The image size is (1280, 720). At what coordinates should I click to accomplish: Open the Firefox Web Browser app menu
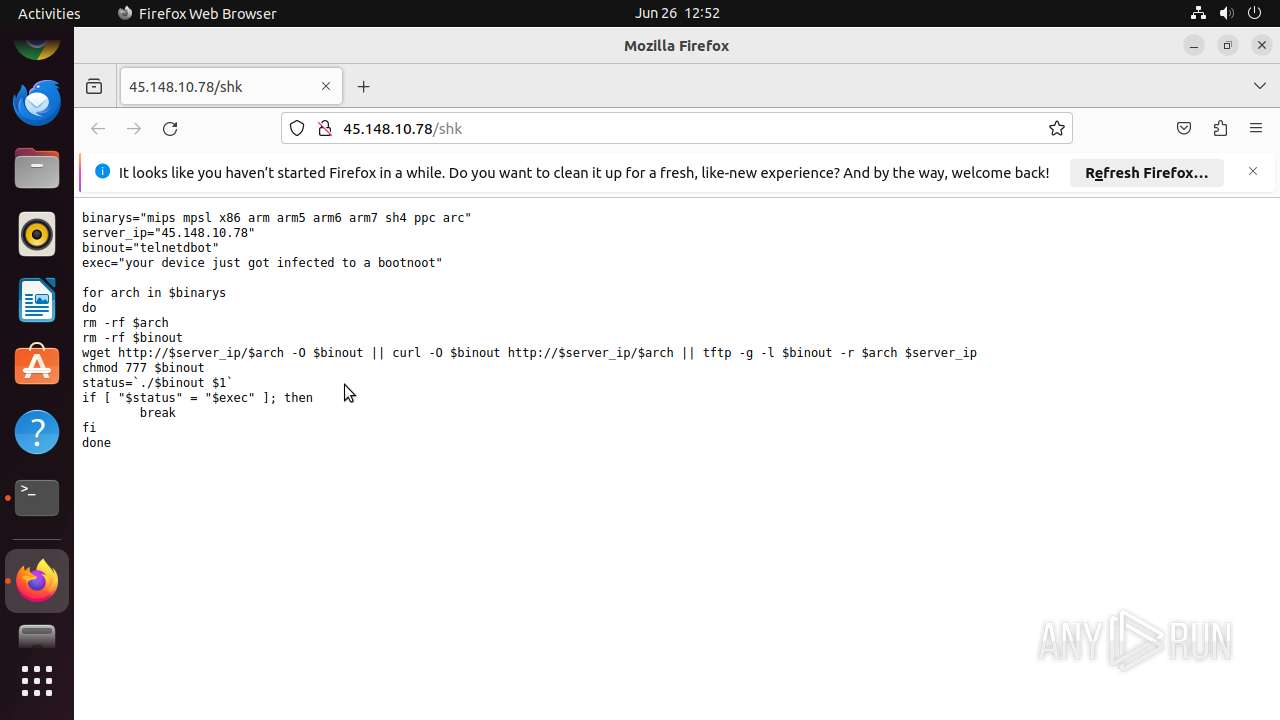coord(197,13)
